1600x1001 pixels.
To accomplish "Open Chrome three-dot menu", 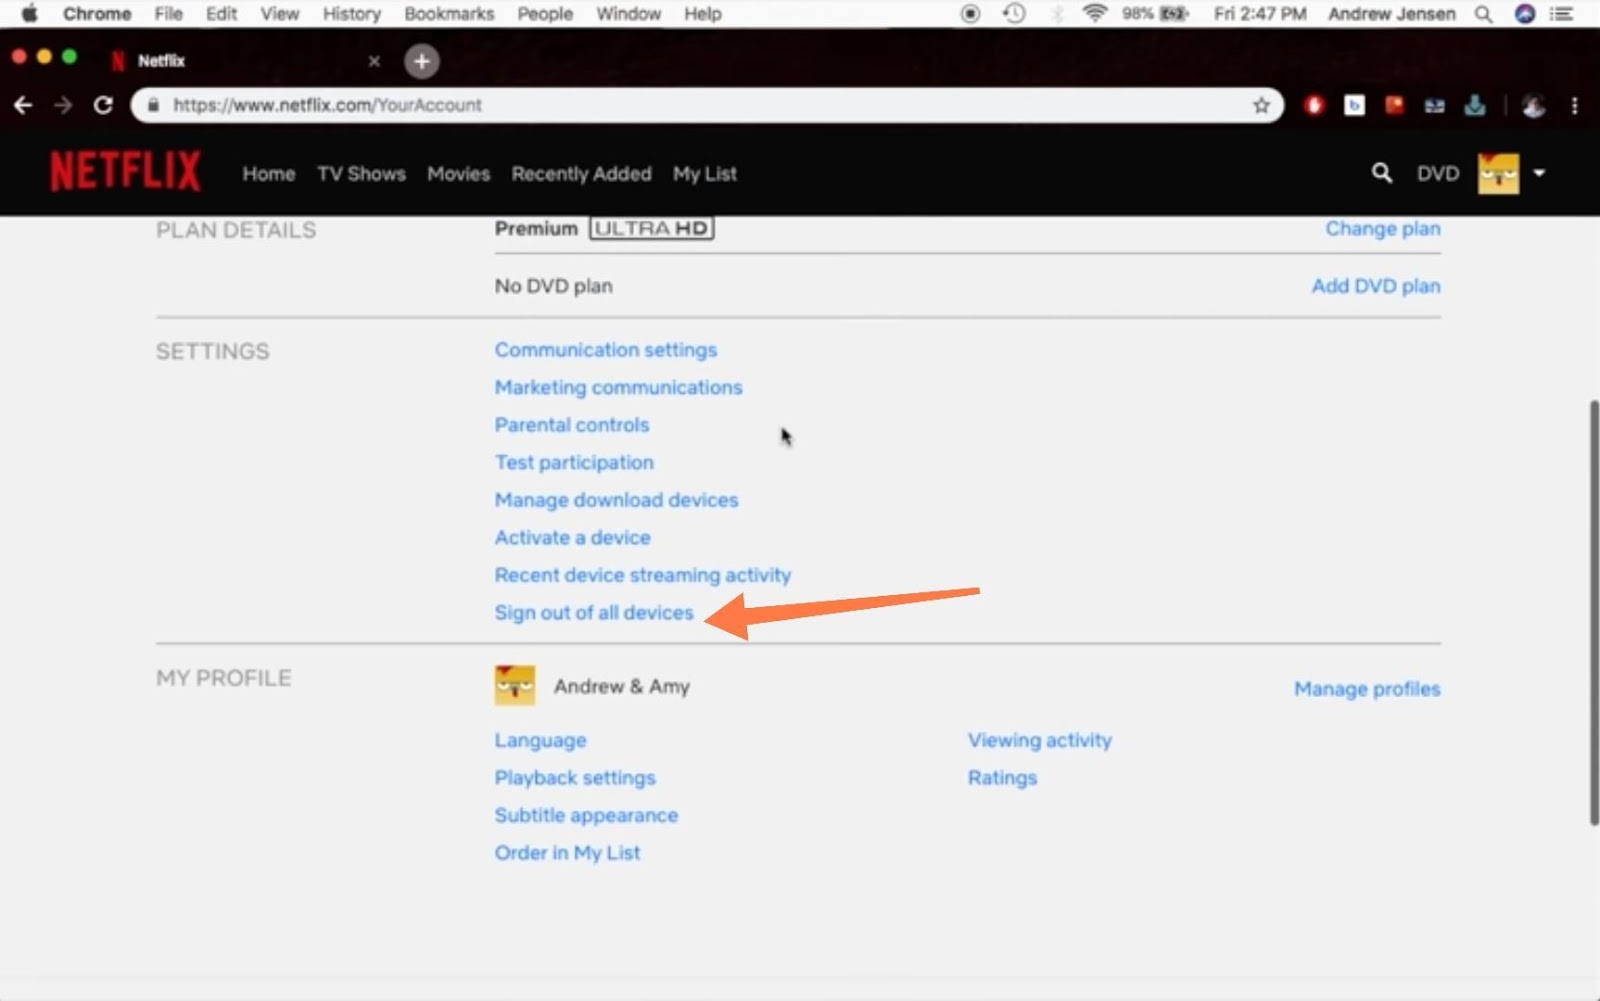I will click(x=1574, y=105).
